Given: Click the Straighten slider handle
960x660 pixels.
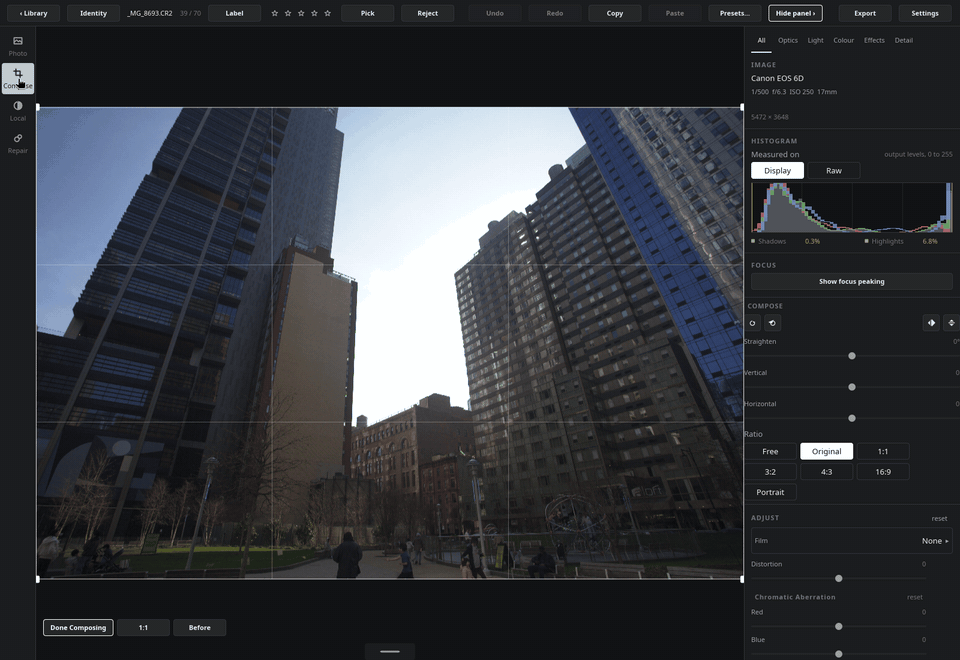Looking at the screenshot, I should [852, 356].
